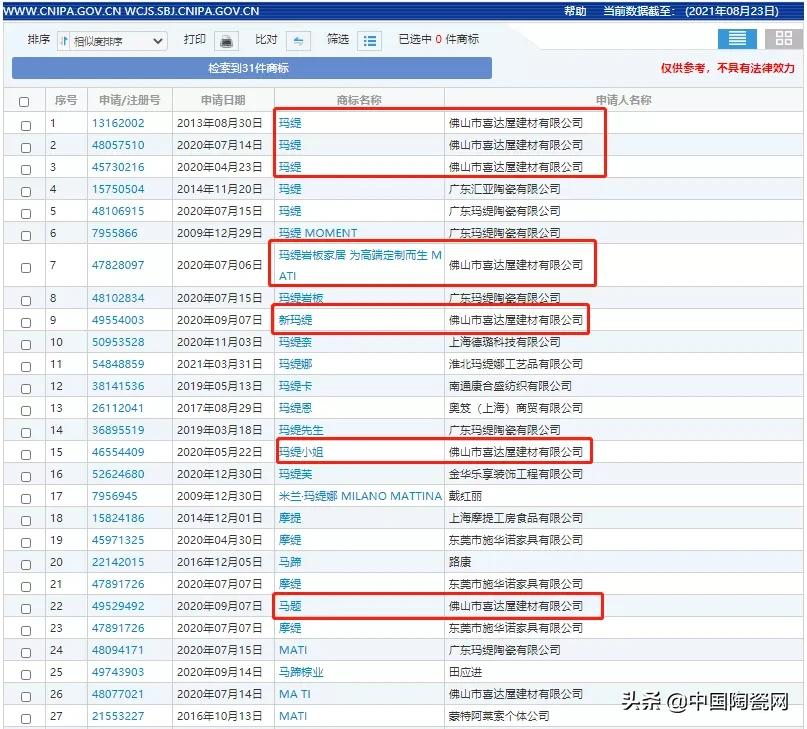Open the filter (筛选) list icon

(370, 41)
